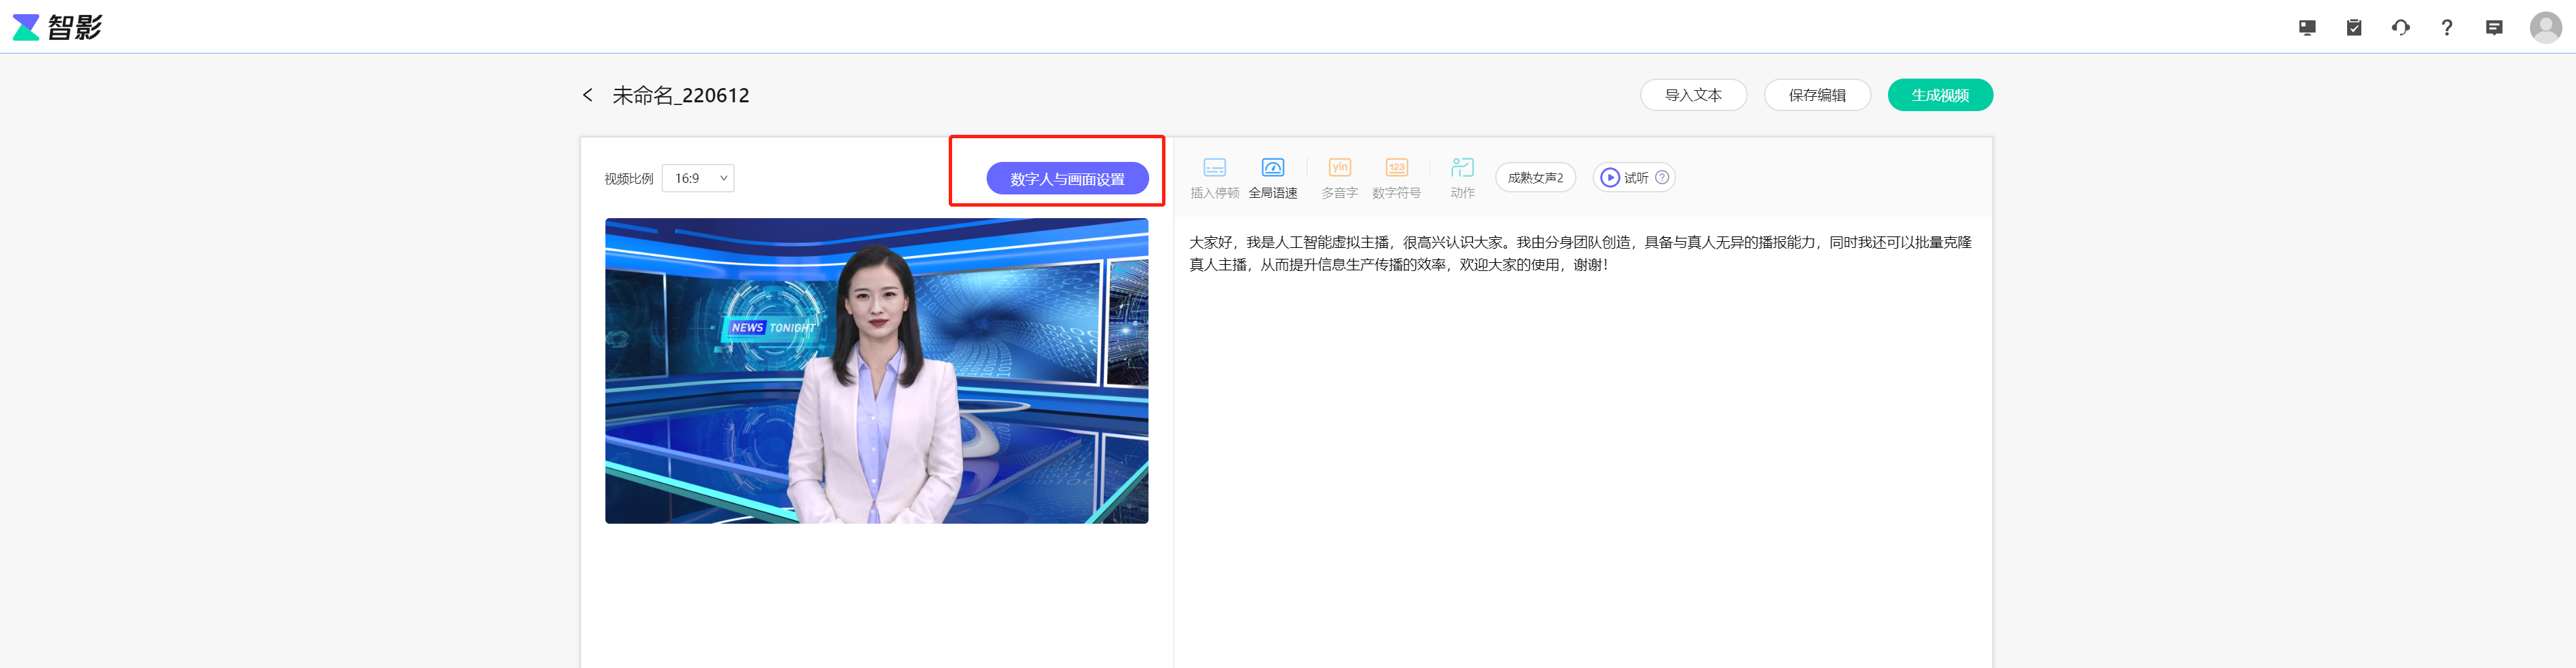Click the 视频比例 label
This screenshot has height=668, width=2576.
[x=628, y=179]
